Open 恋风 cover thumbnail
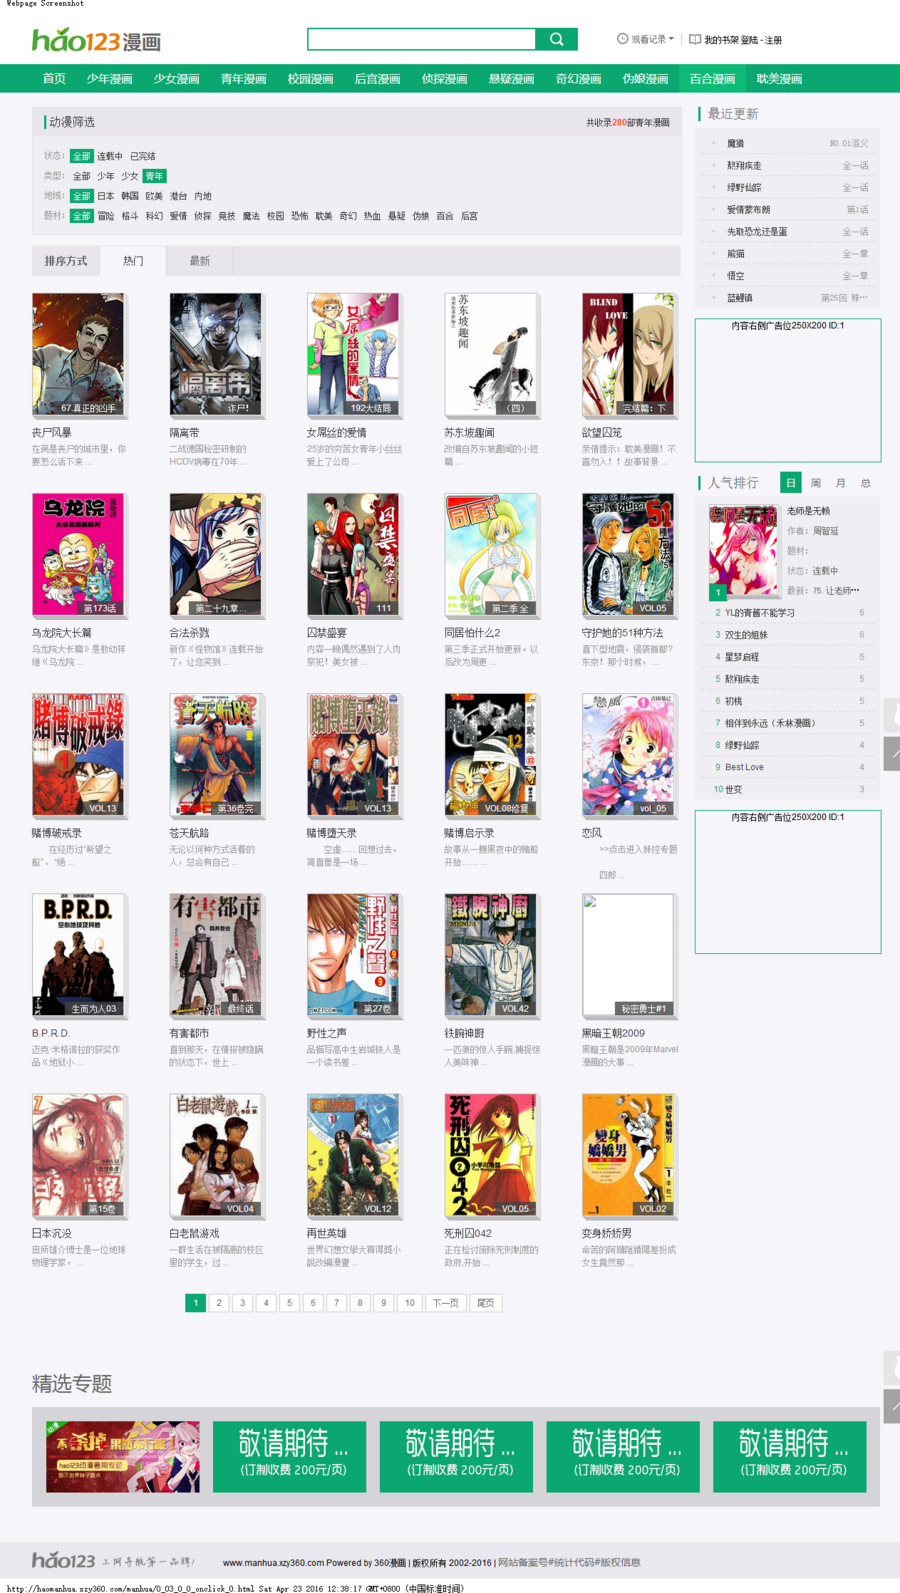 628,755
